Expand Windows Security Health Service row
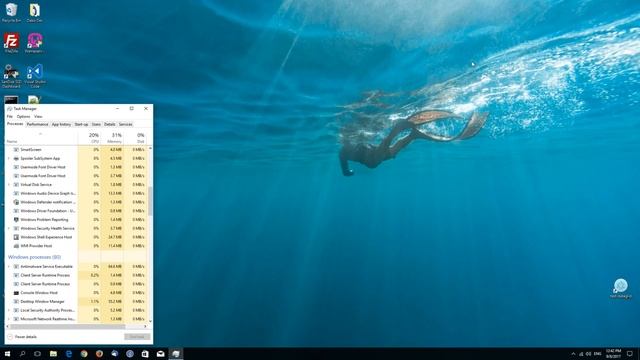 9,228
